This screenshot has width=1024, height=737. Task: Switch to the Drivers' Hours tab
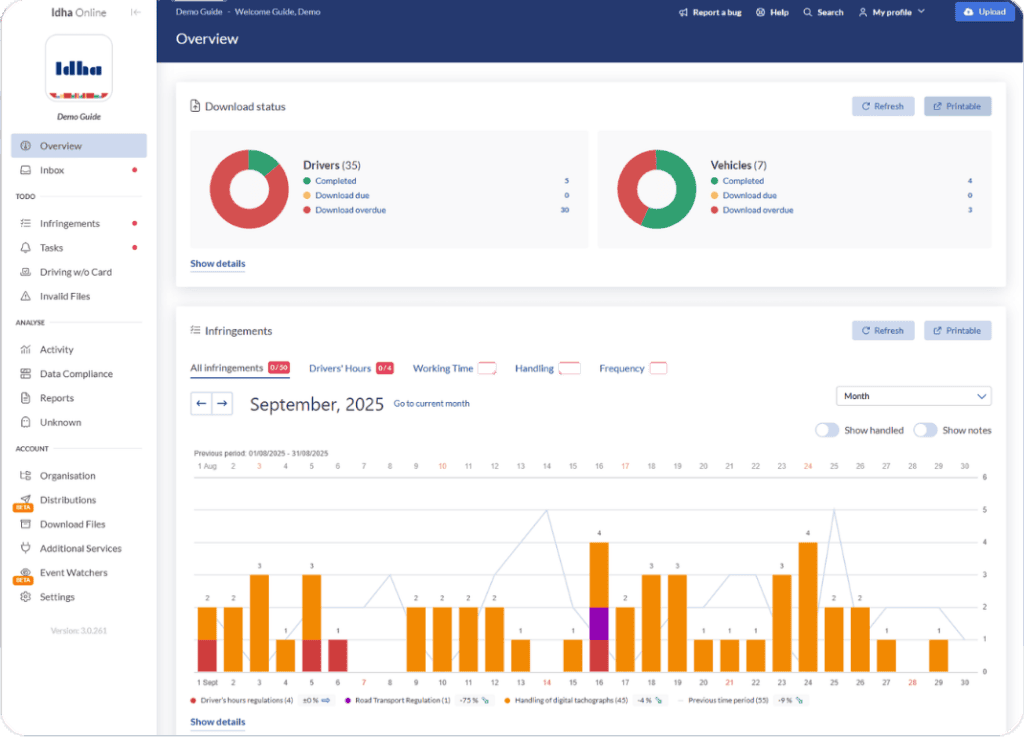[351, 368]
